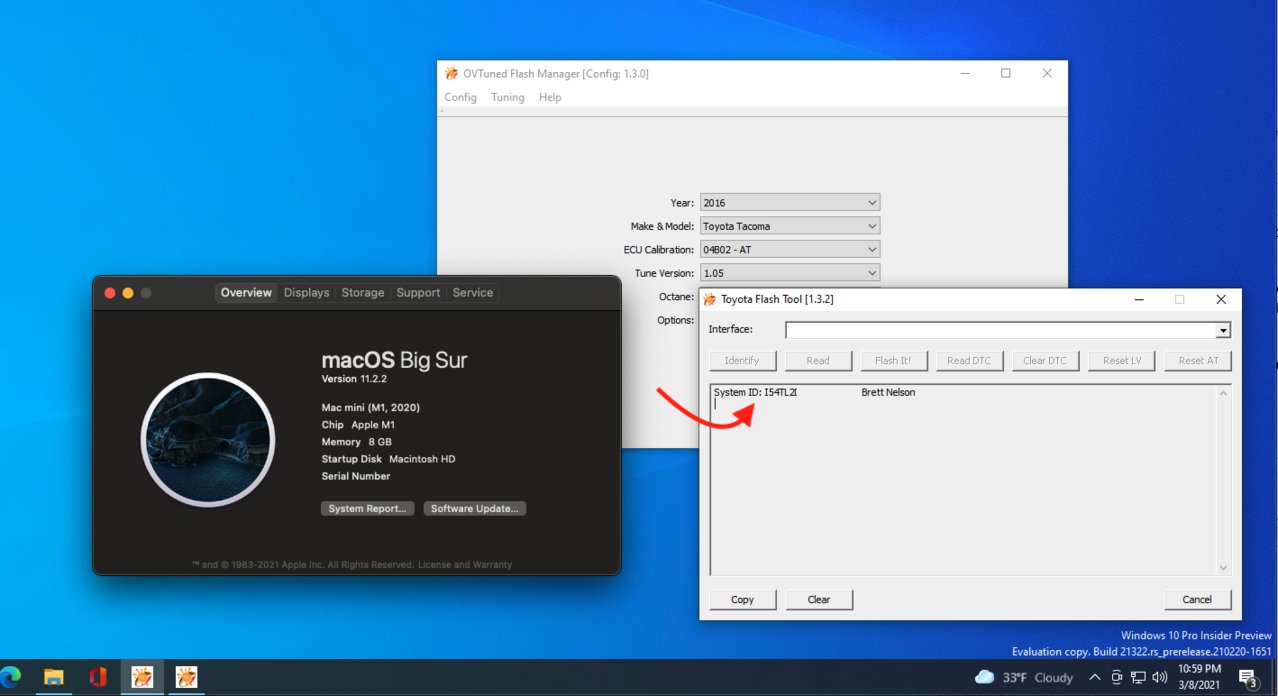Screen dimensions: 1278x696
Task: Click the log scrollbar up arrow
Action: pyautogui.click(x=1223, y=393)
